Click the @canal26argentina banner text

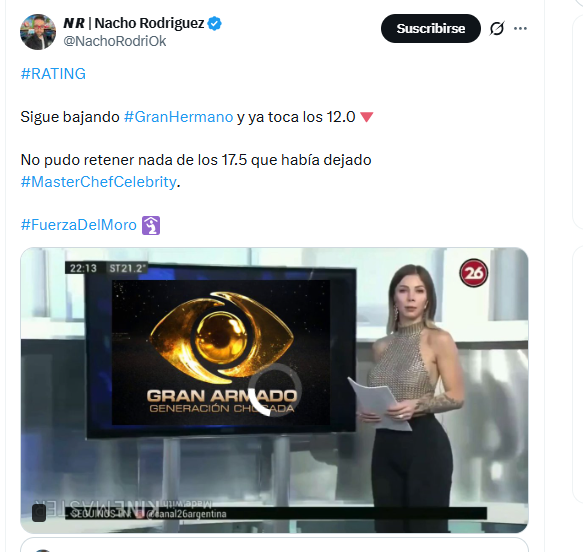186,514
